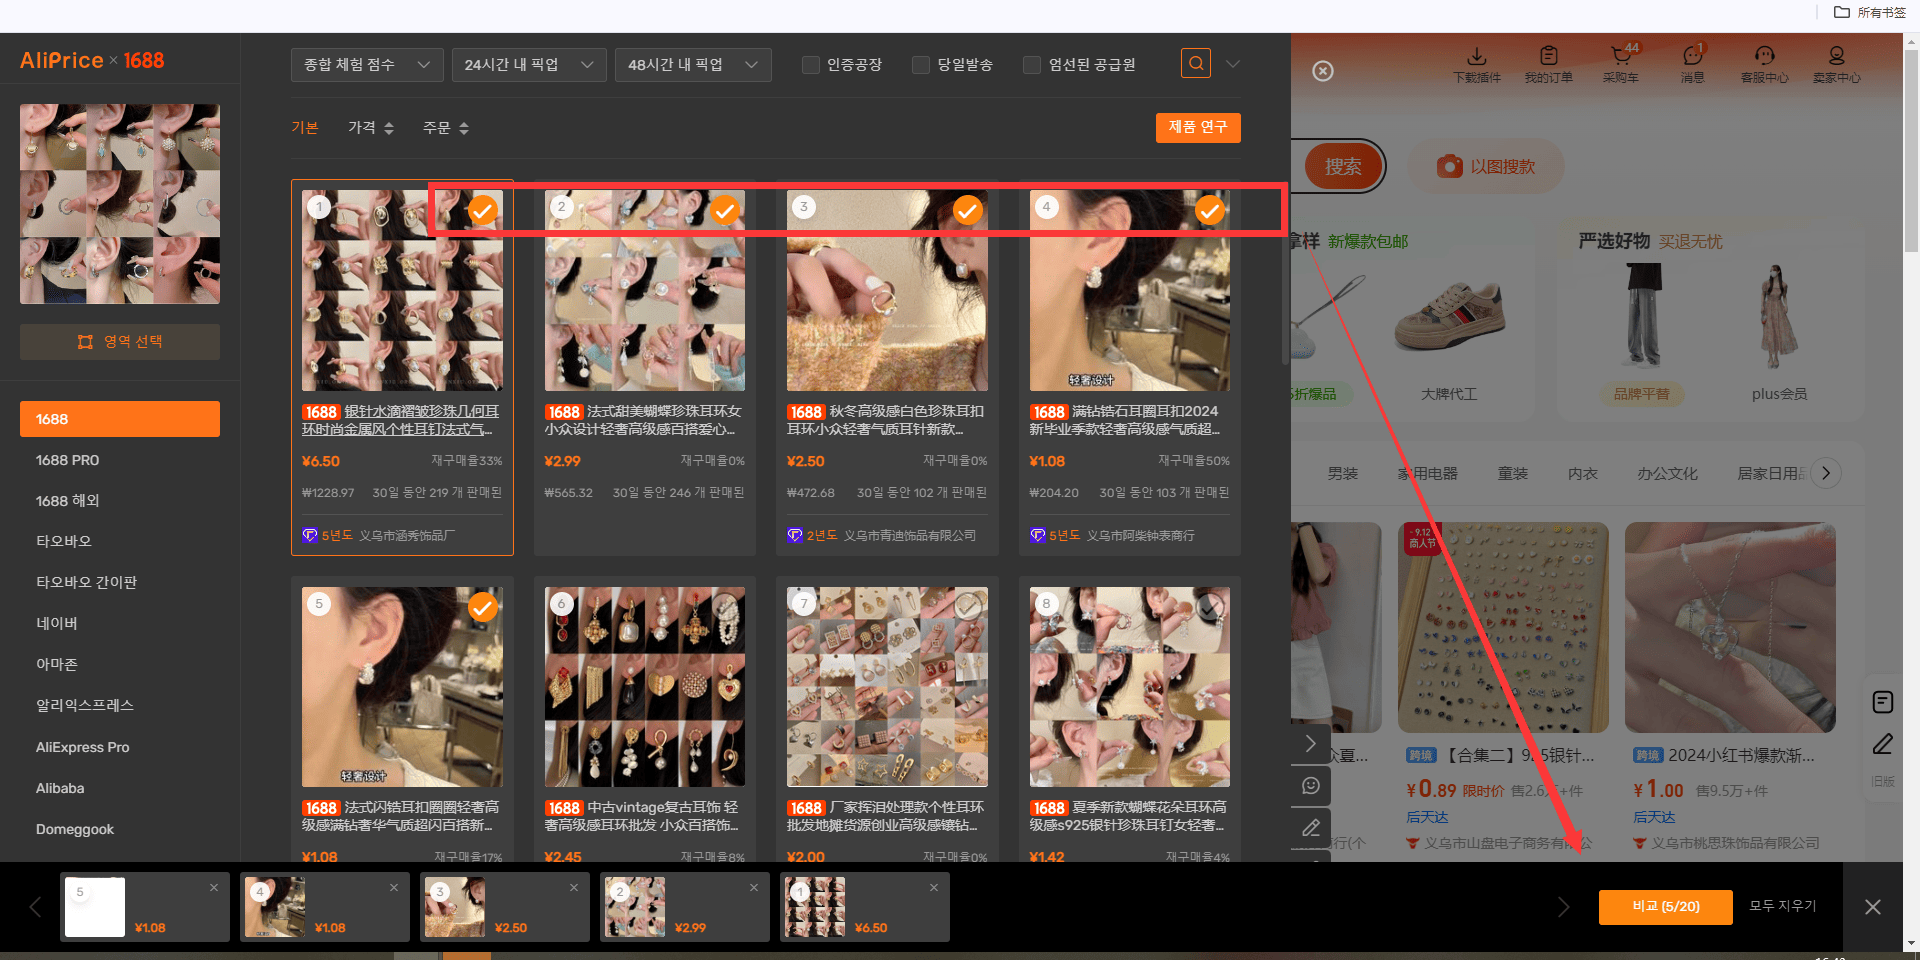1920x960 pixels.
Task: Click the 비교 (5/20) compare button
Action: (x=1666, y=906)
